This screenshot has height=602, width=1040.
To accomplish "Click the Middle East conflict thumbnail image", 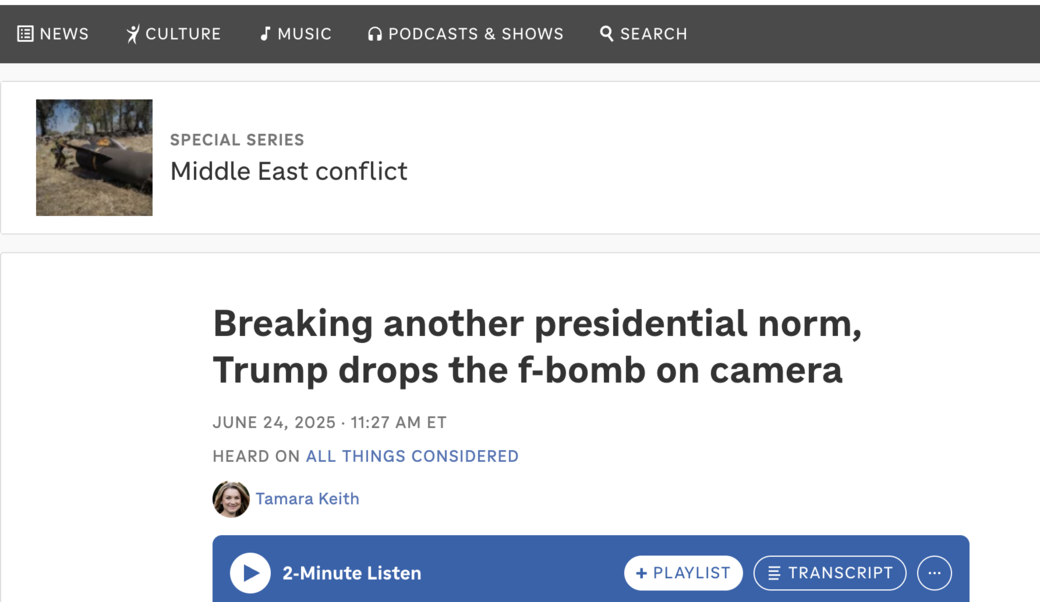I will click(94, 157).
